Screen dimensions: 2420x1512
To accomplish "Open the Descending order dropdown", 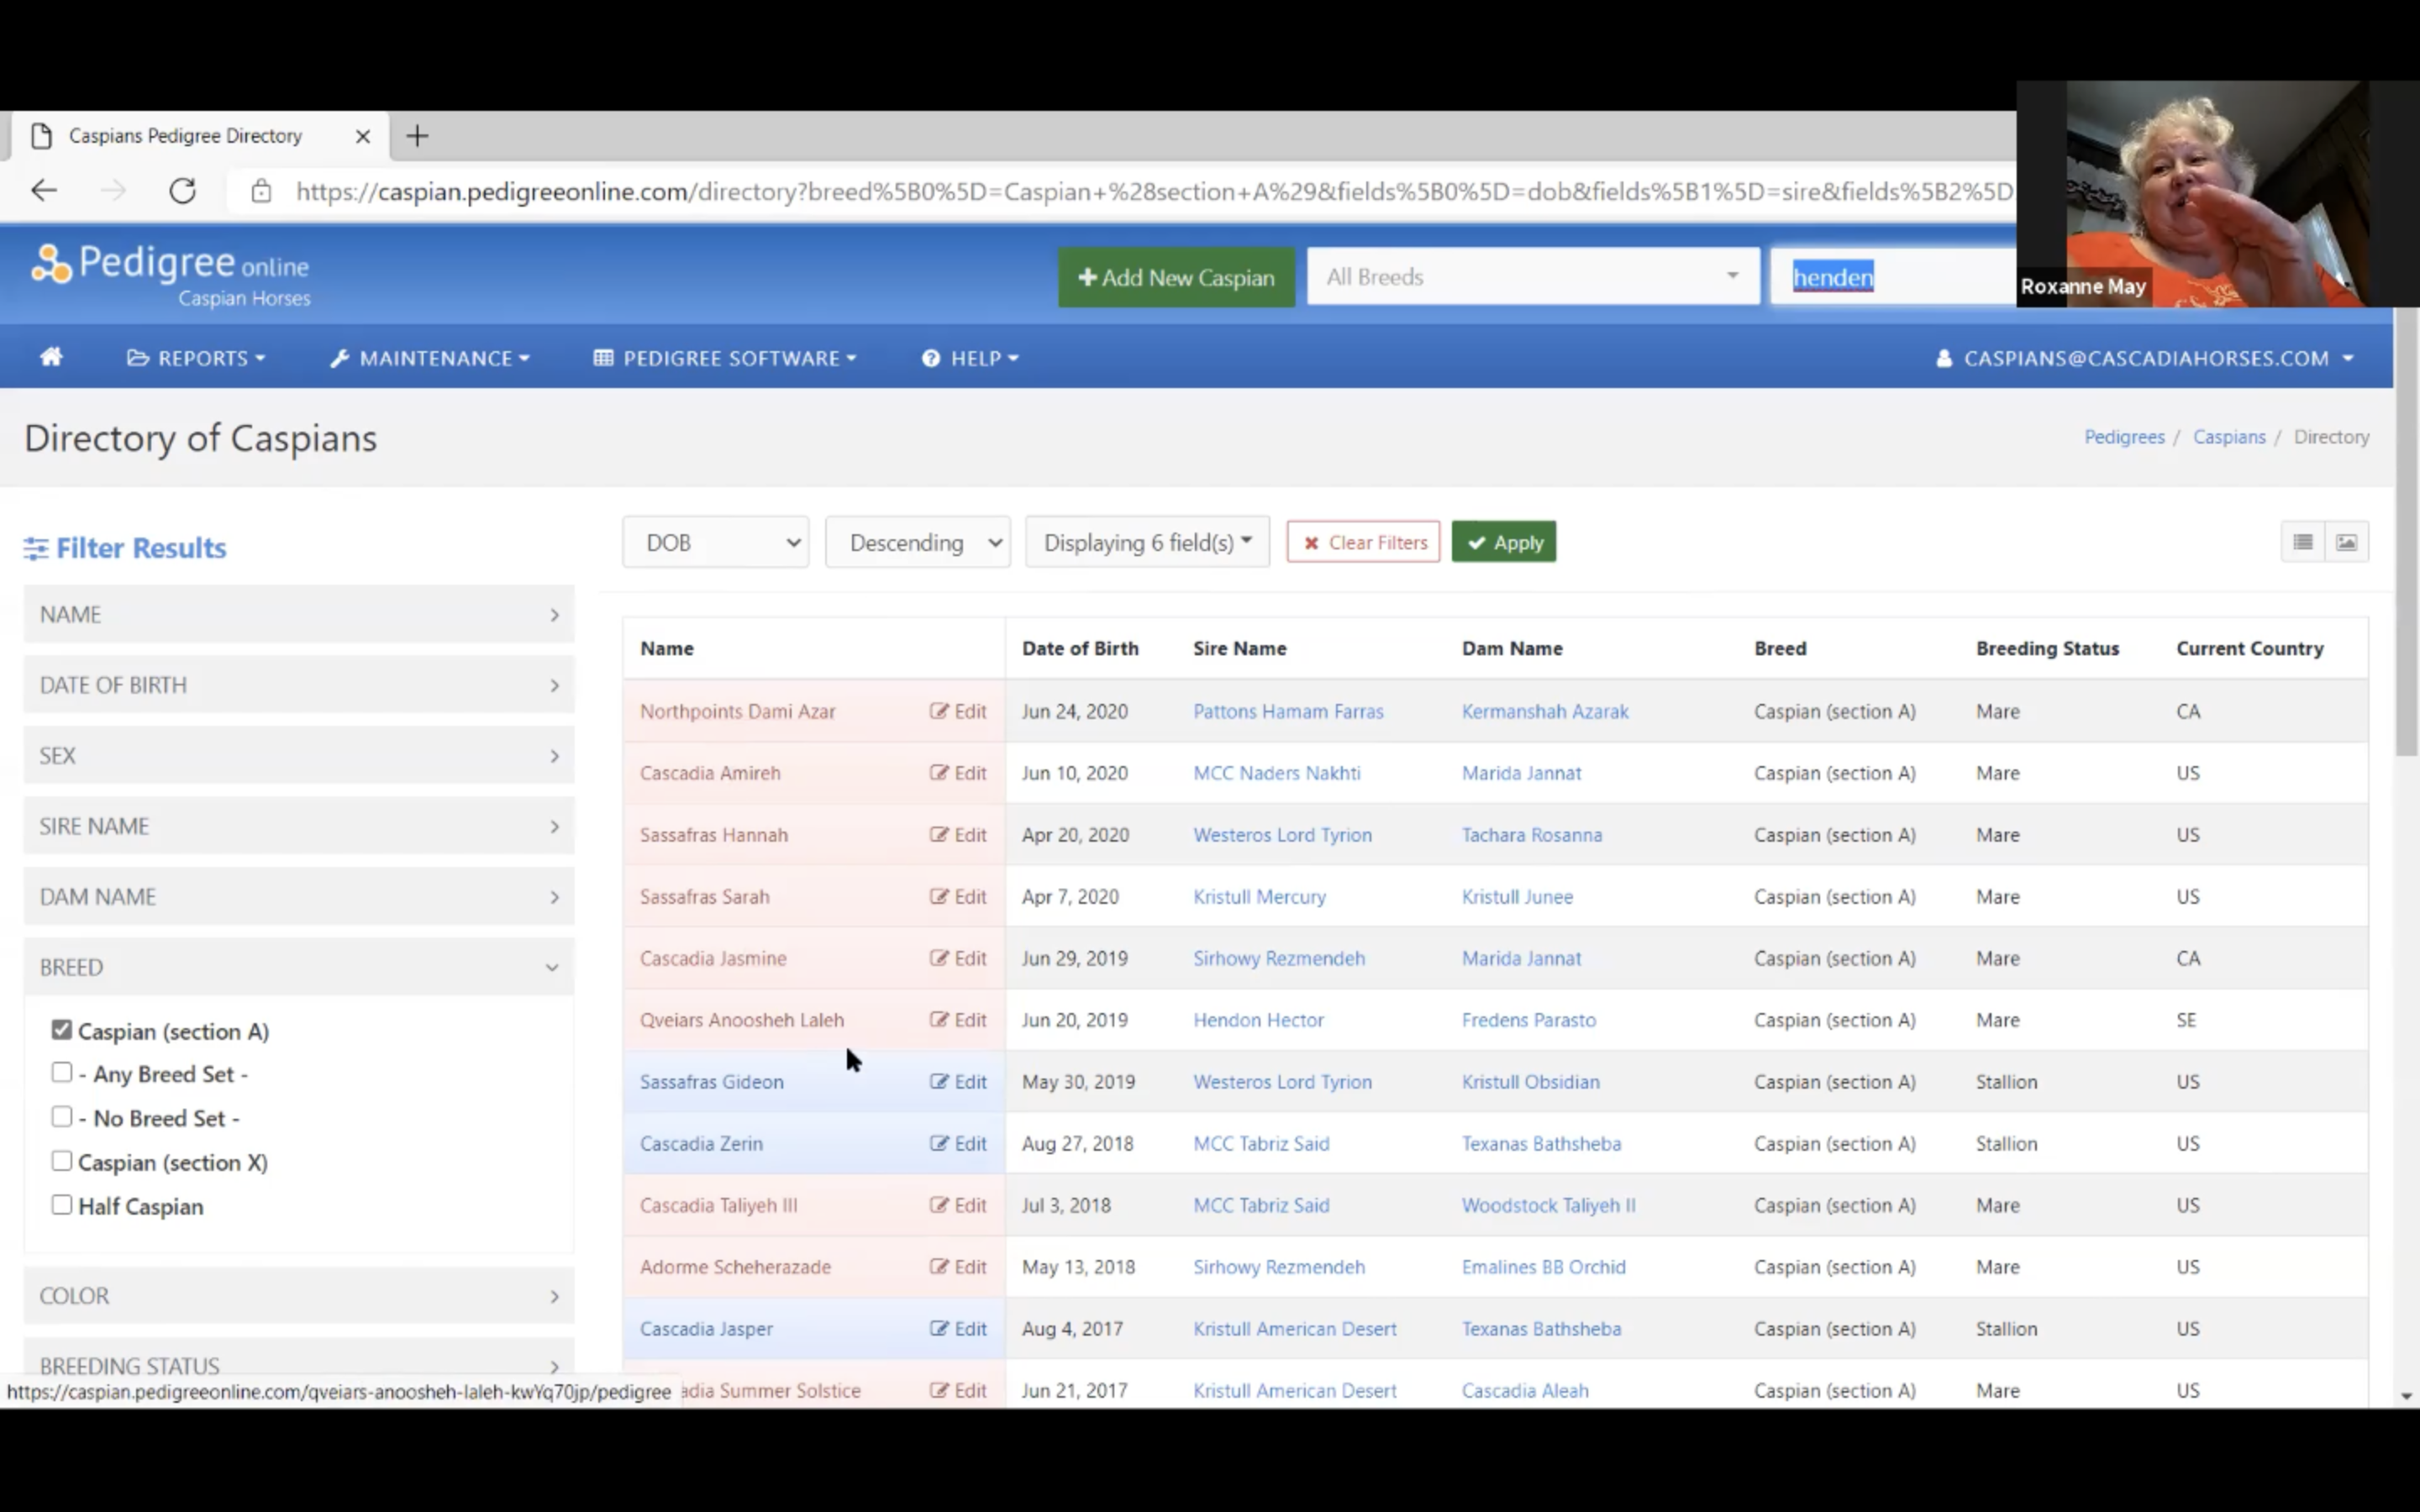I will point(917,542).
